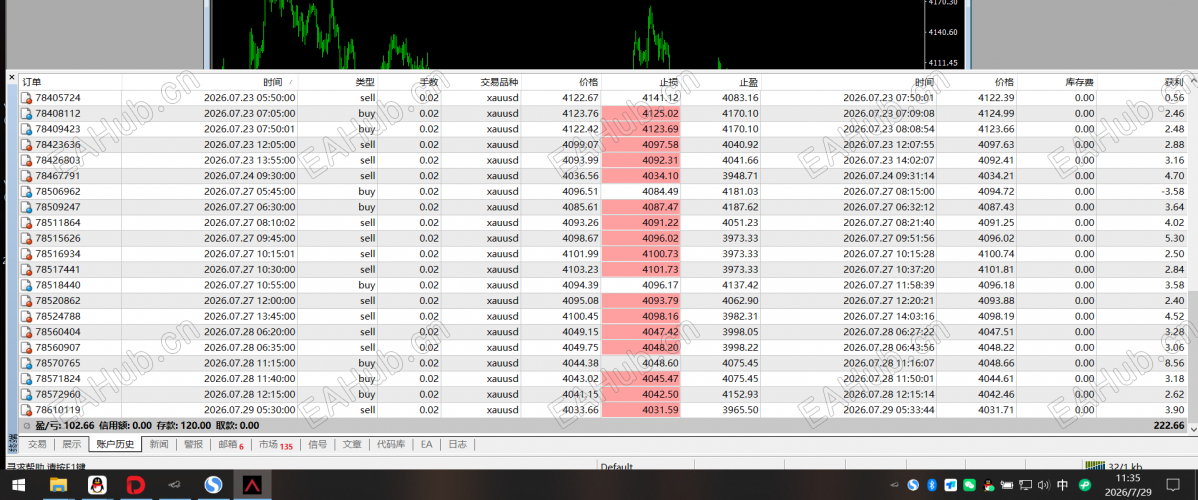
Task: Click the active red caret taskbar app
Action: pos(253,485)
